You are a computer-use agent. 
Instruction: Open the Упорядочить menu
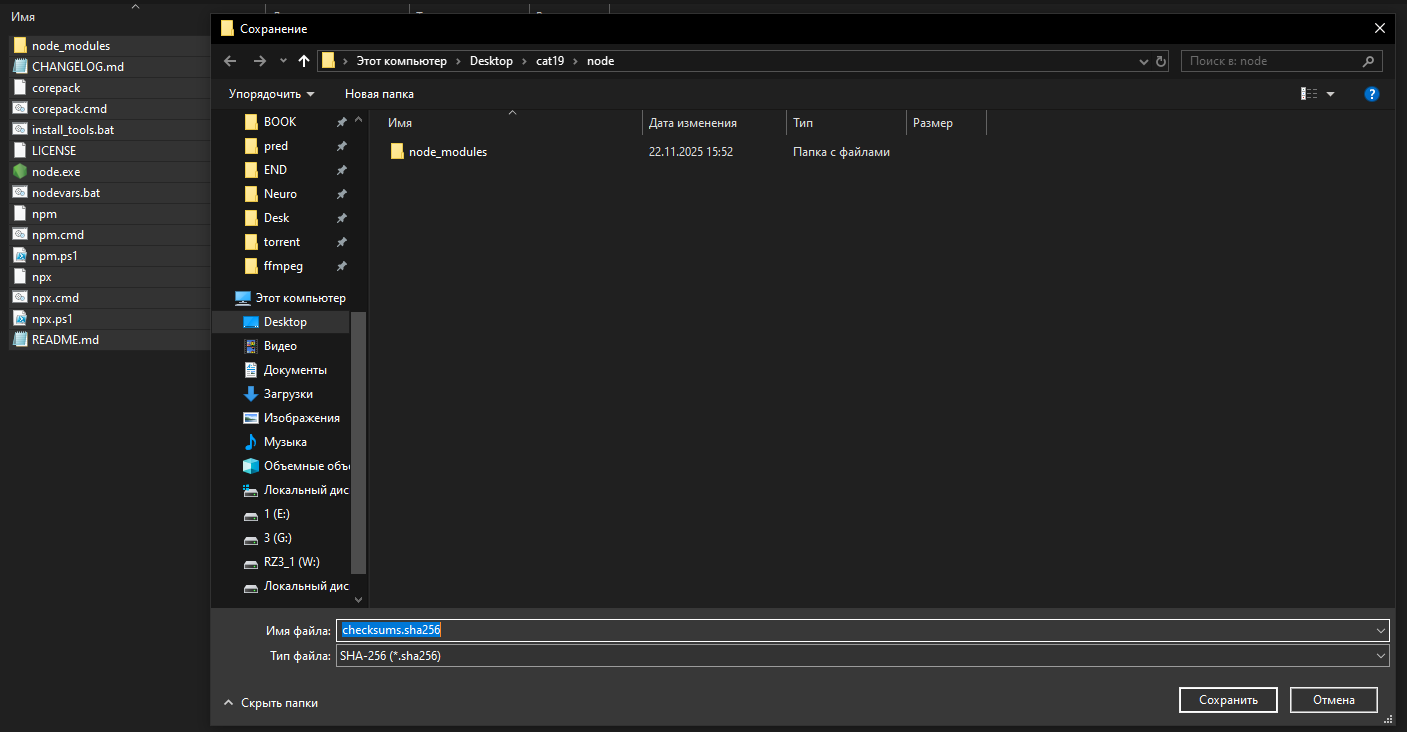pos(271,94)
